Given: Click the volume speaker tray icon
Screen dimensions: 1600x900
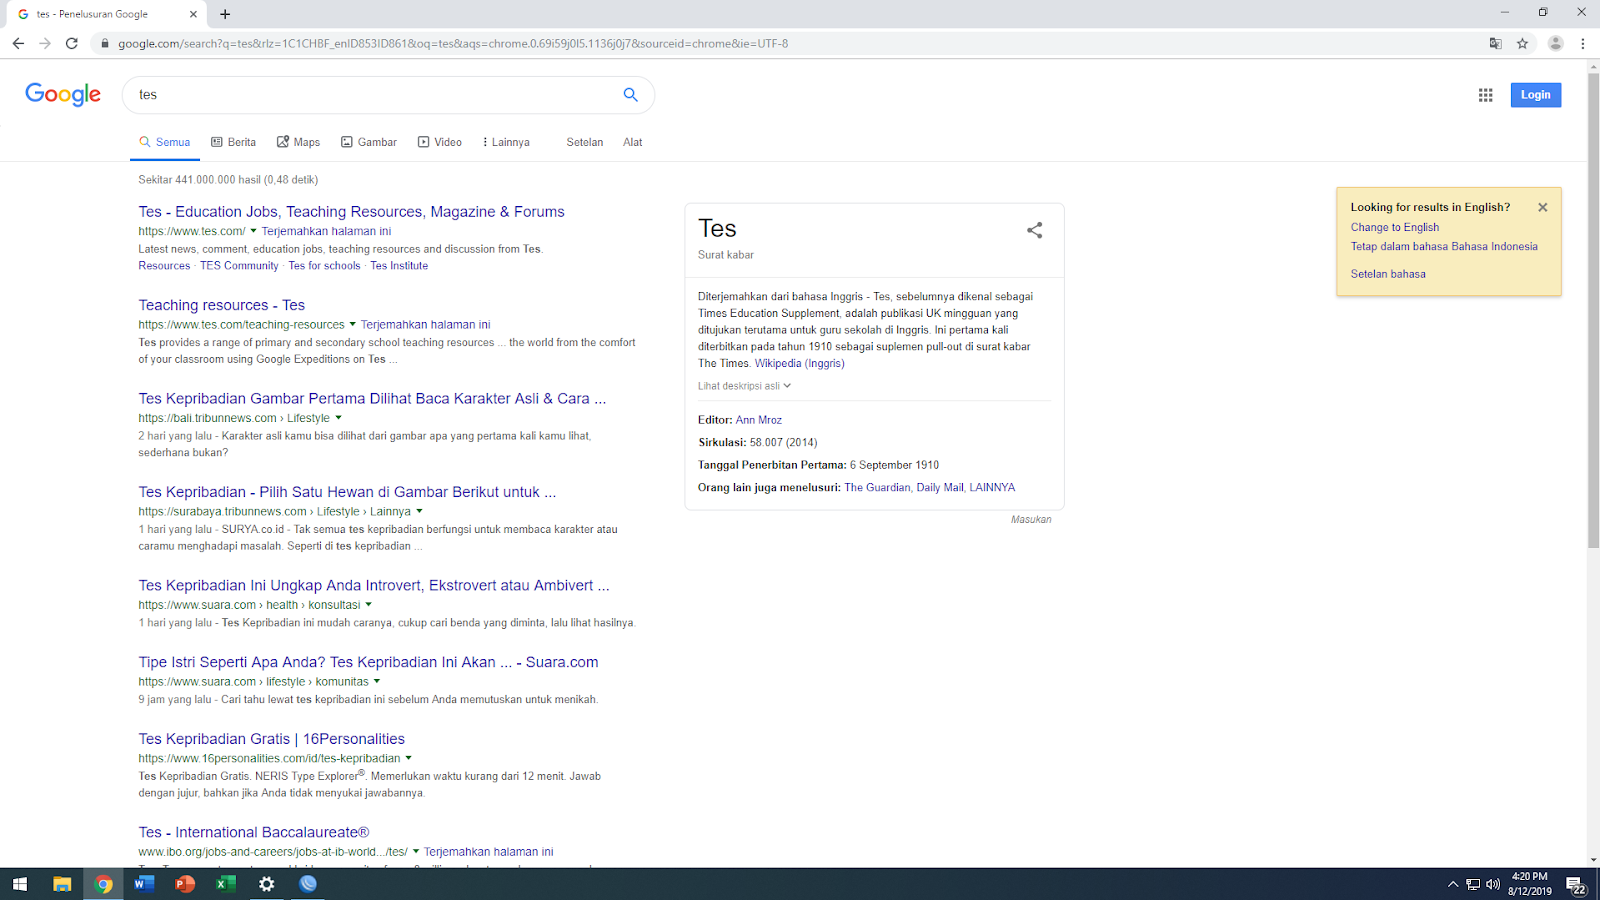Looking at the screenshot, I should 1493,884.
